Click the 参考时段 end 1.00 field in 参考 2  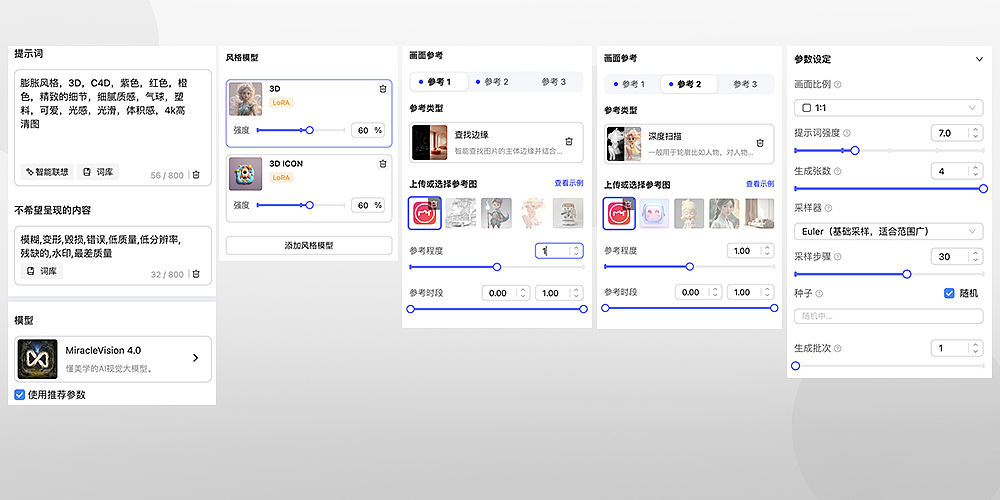(751, 292)
